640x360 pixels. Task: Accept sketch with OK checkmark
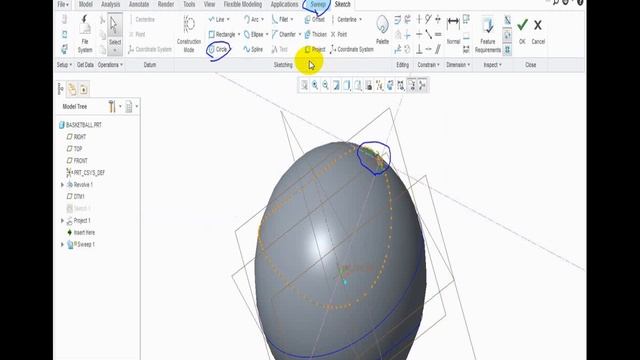[522, 30]
